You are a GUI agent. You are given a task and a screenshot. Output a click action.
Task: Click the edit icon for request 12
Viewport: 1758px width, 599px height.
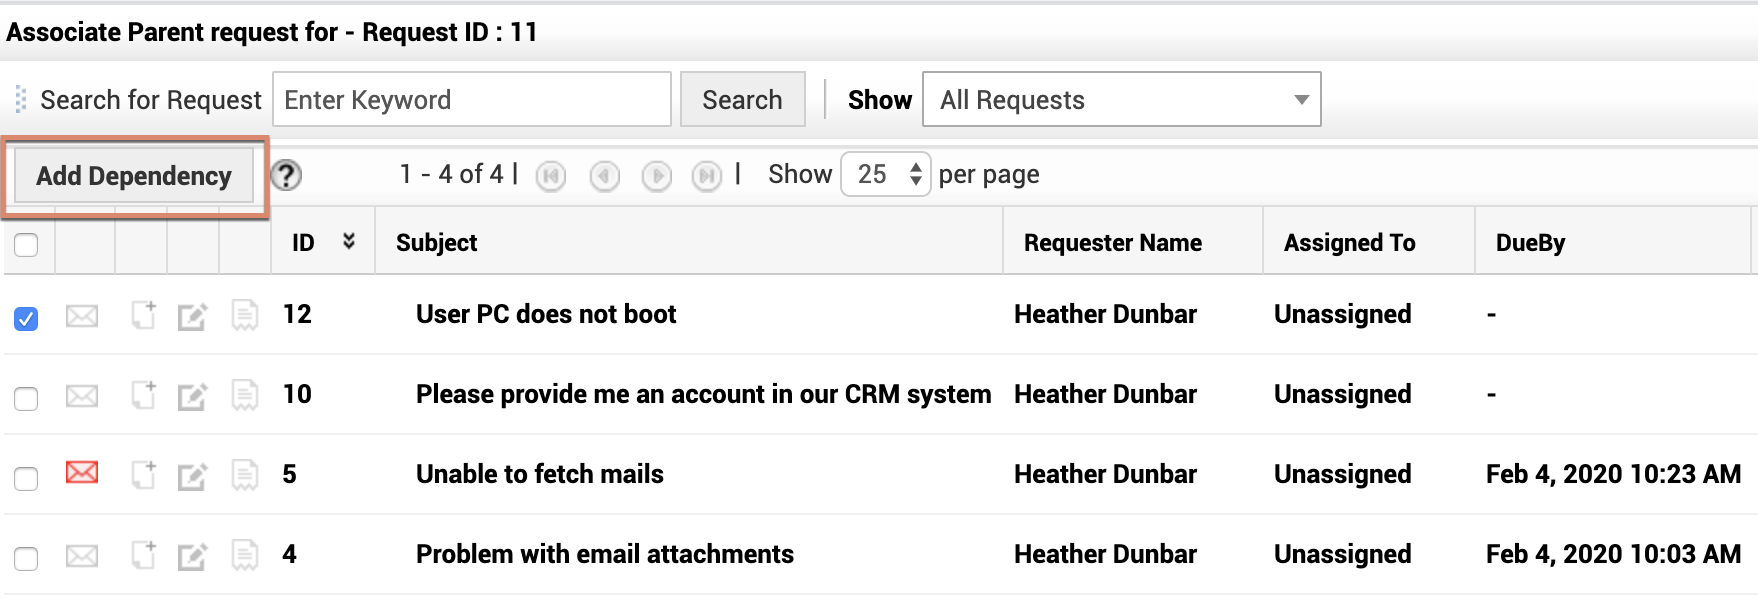tap(192, 317)
